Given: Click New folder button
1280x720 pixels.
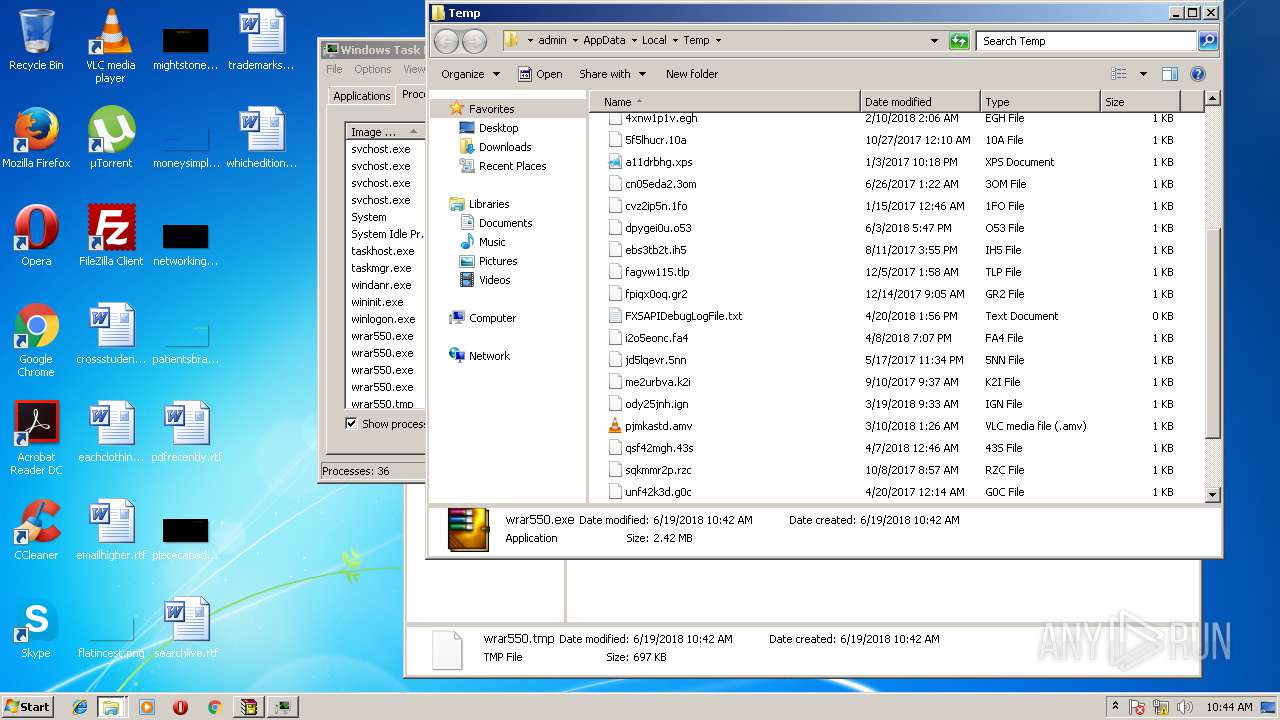Looking at the screenshot, I should 692,74.
